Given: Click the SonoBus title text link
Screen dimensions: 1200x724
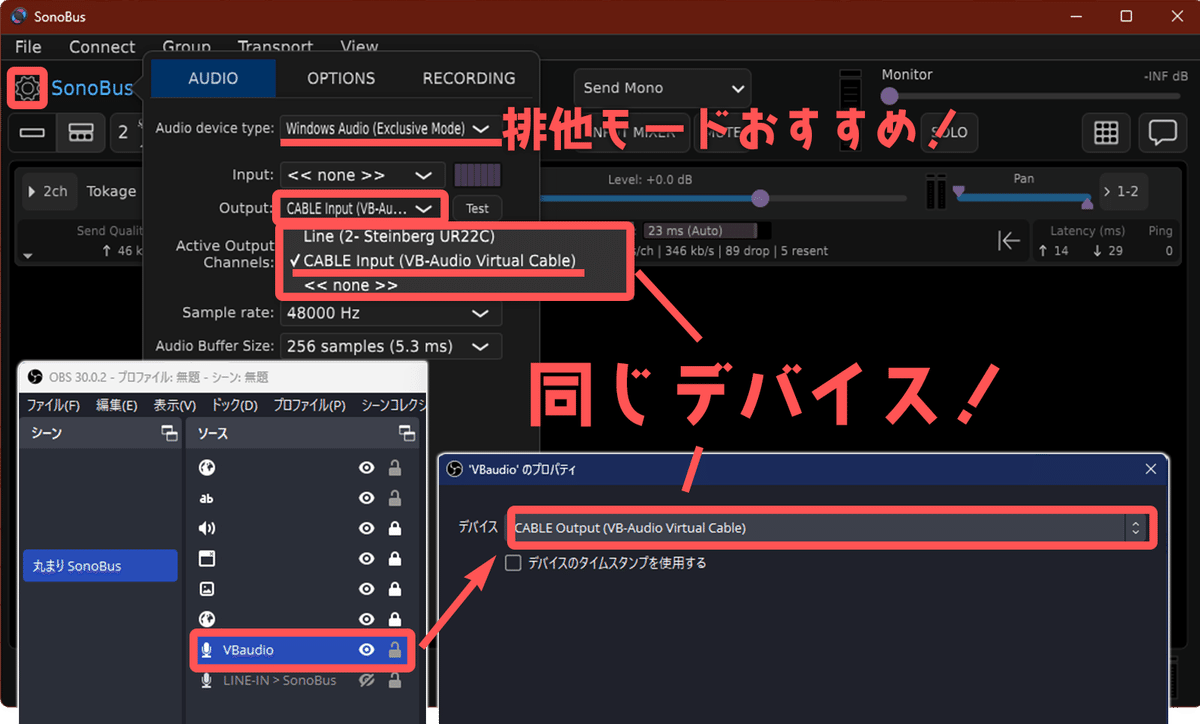Looking at the screenshot, I should click(x=92, y=88).
